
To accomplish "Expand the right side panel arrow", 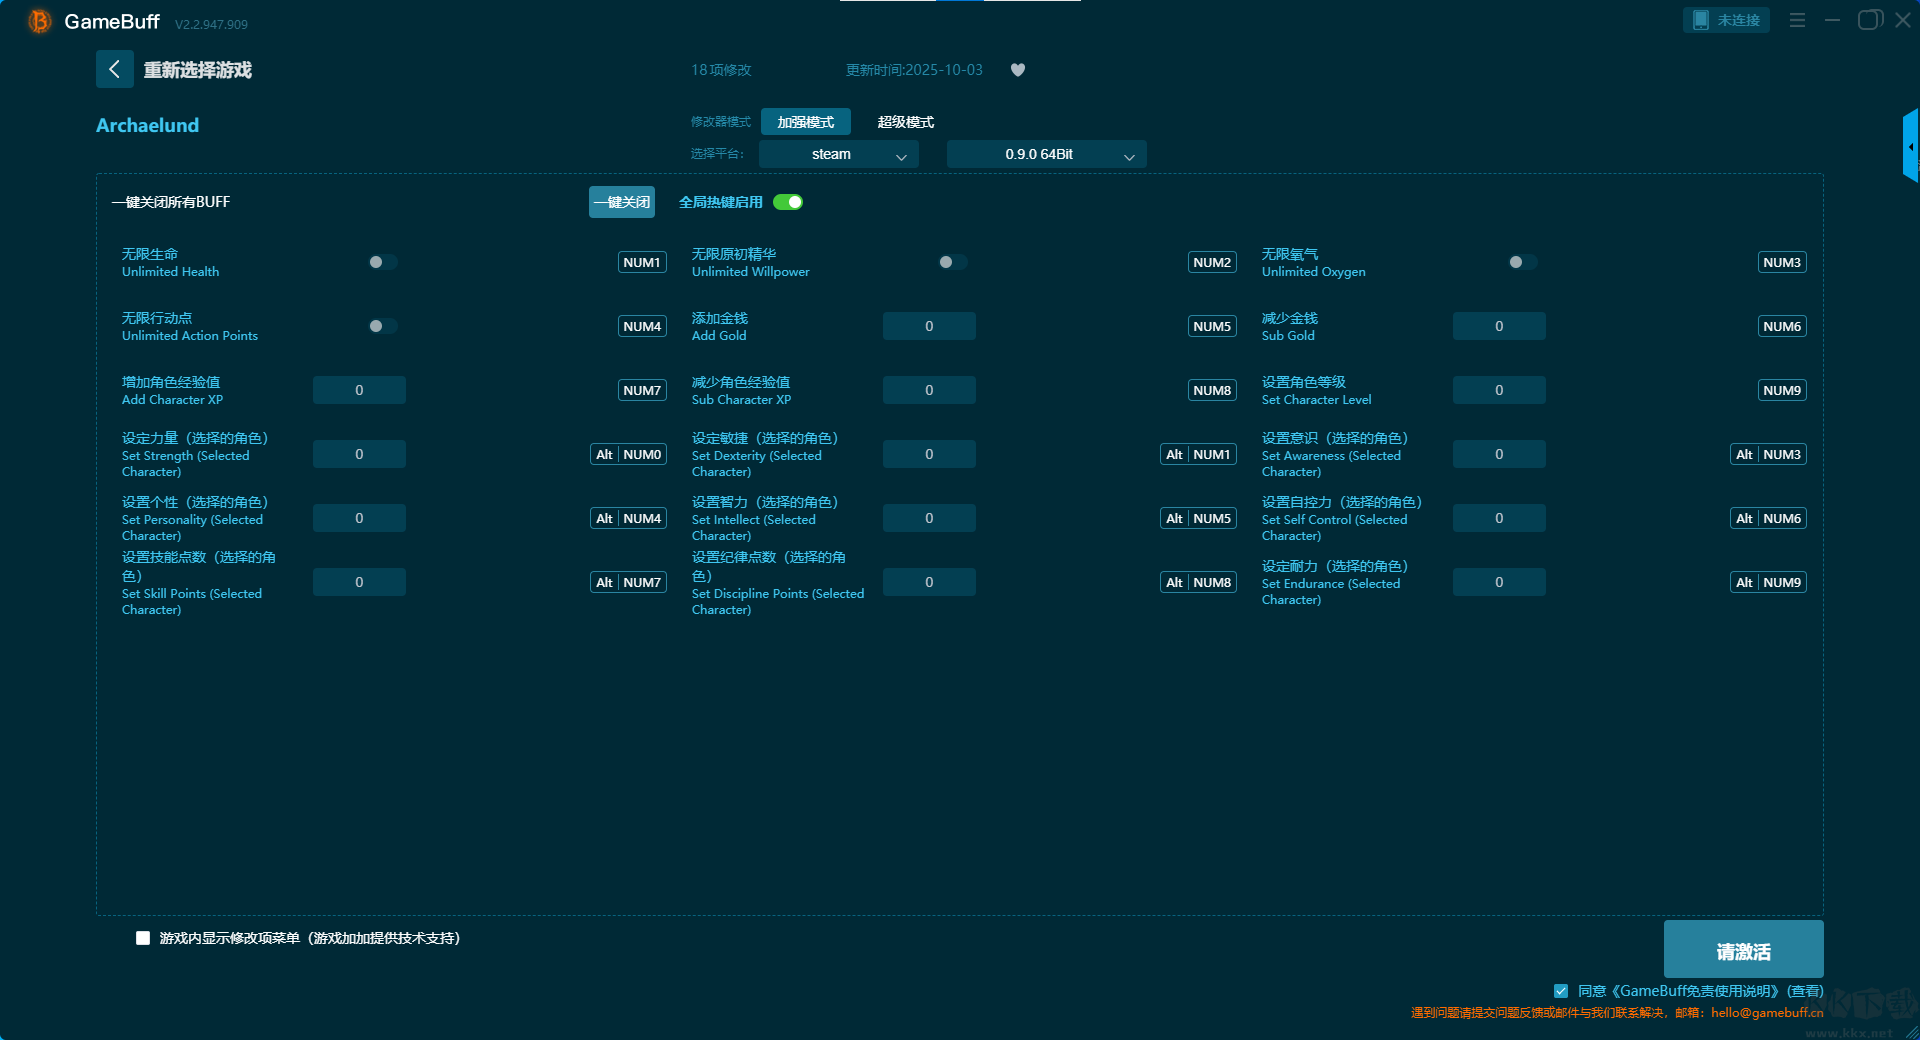I will pyautogui.click(x=1910, y=147).
